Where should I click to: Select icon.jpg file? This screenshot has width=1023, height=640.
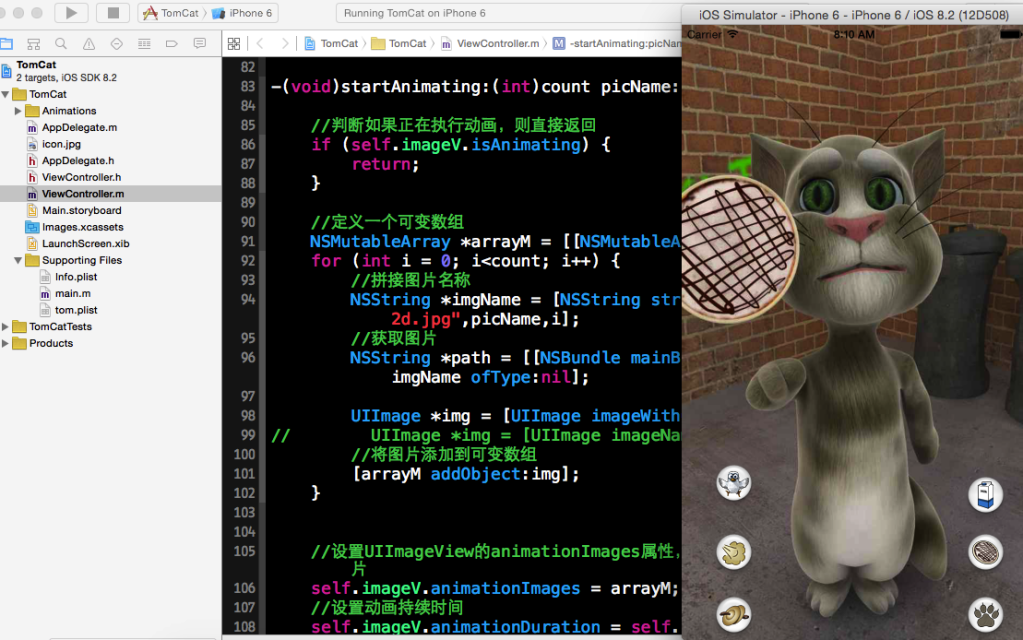pyautogui.click(x=61, y=144)
